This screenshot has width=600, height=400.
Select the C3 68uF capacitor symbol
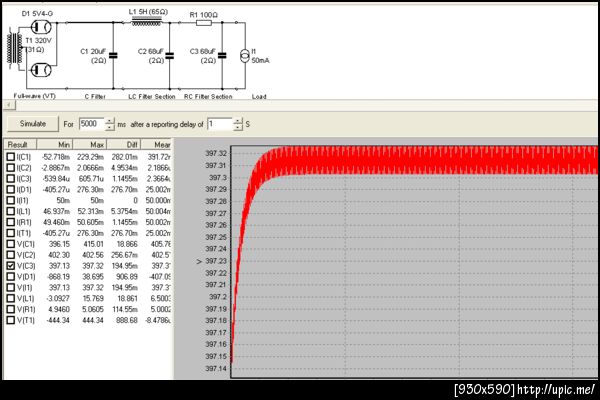click(222, 56)
